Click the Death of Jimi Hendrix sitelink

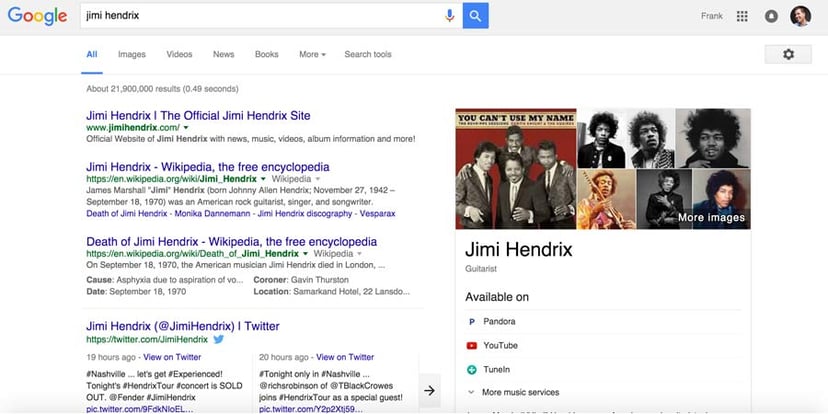(x=127, y=214)
